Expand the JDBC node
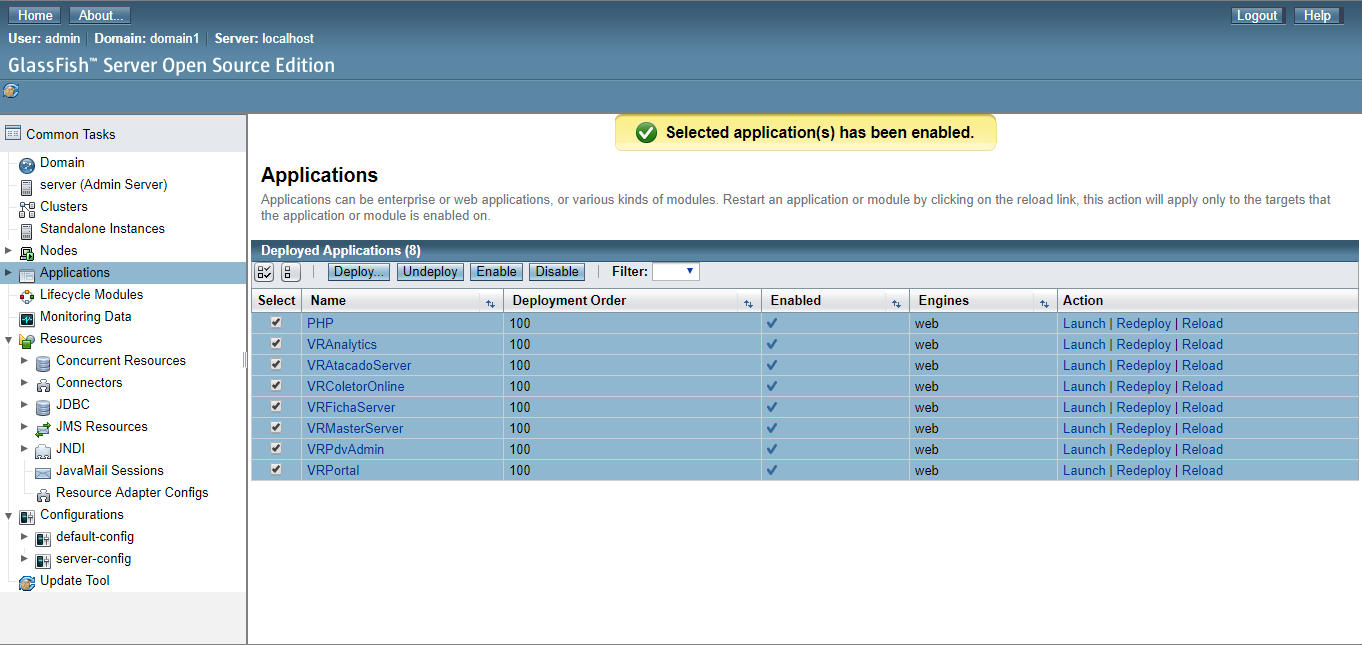This screenshot has width=1362, height=645. click(x=25, y=404)
